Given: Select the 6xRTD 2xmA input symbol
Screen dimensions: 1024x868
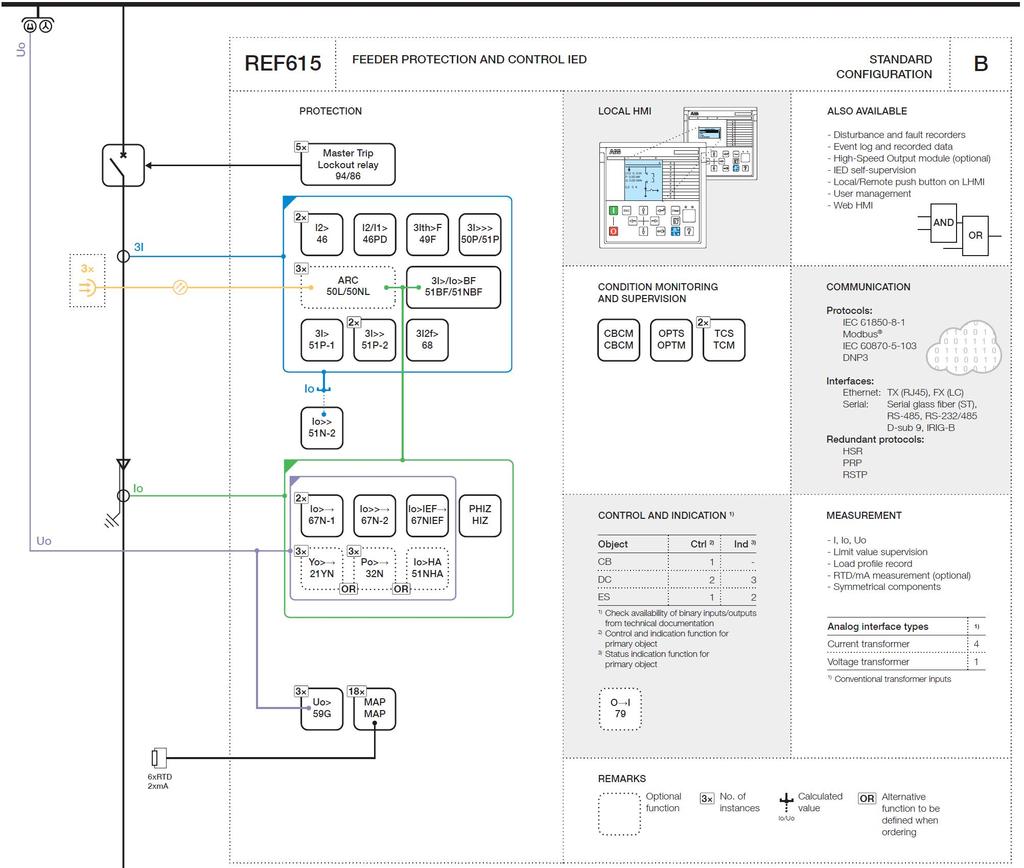Looking at the screenshot, I should 159,758.
